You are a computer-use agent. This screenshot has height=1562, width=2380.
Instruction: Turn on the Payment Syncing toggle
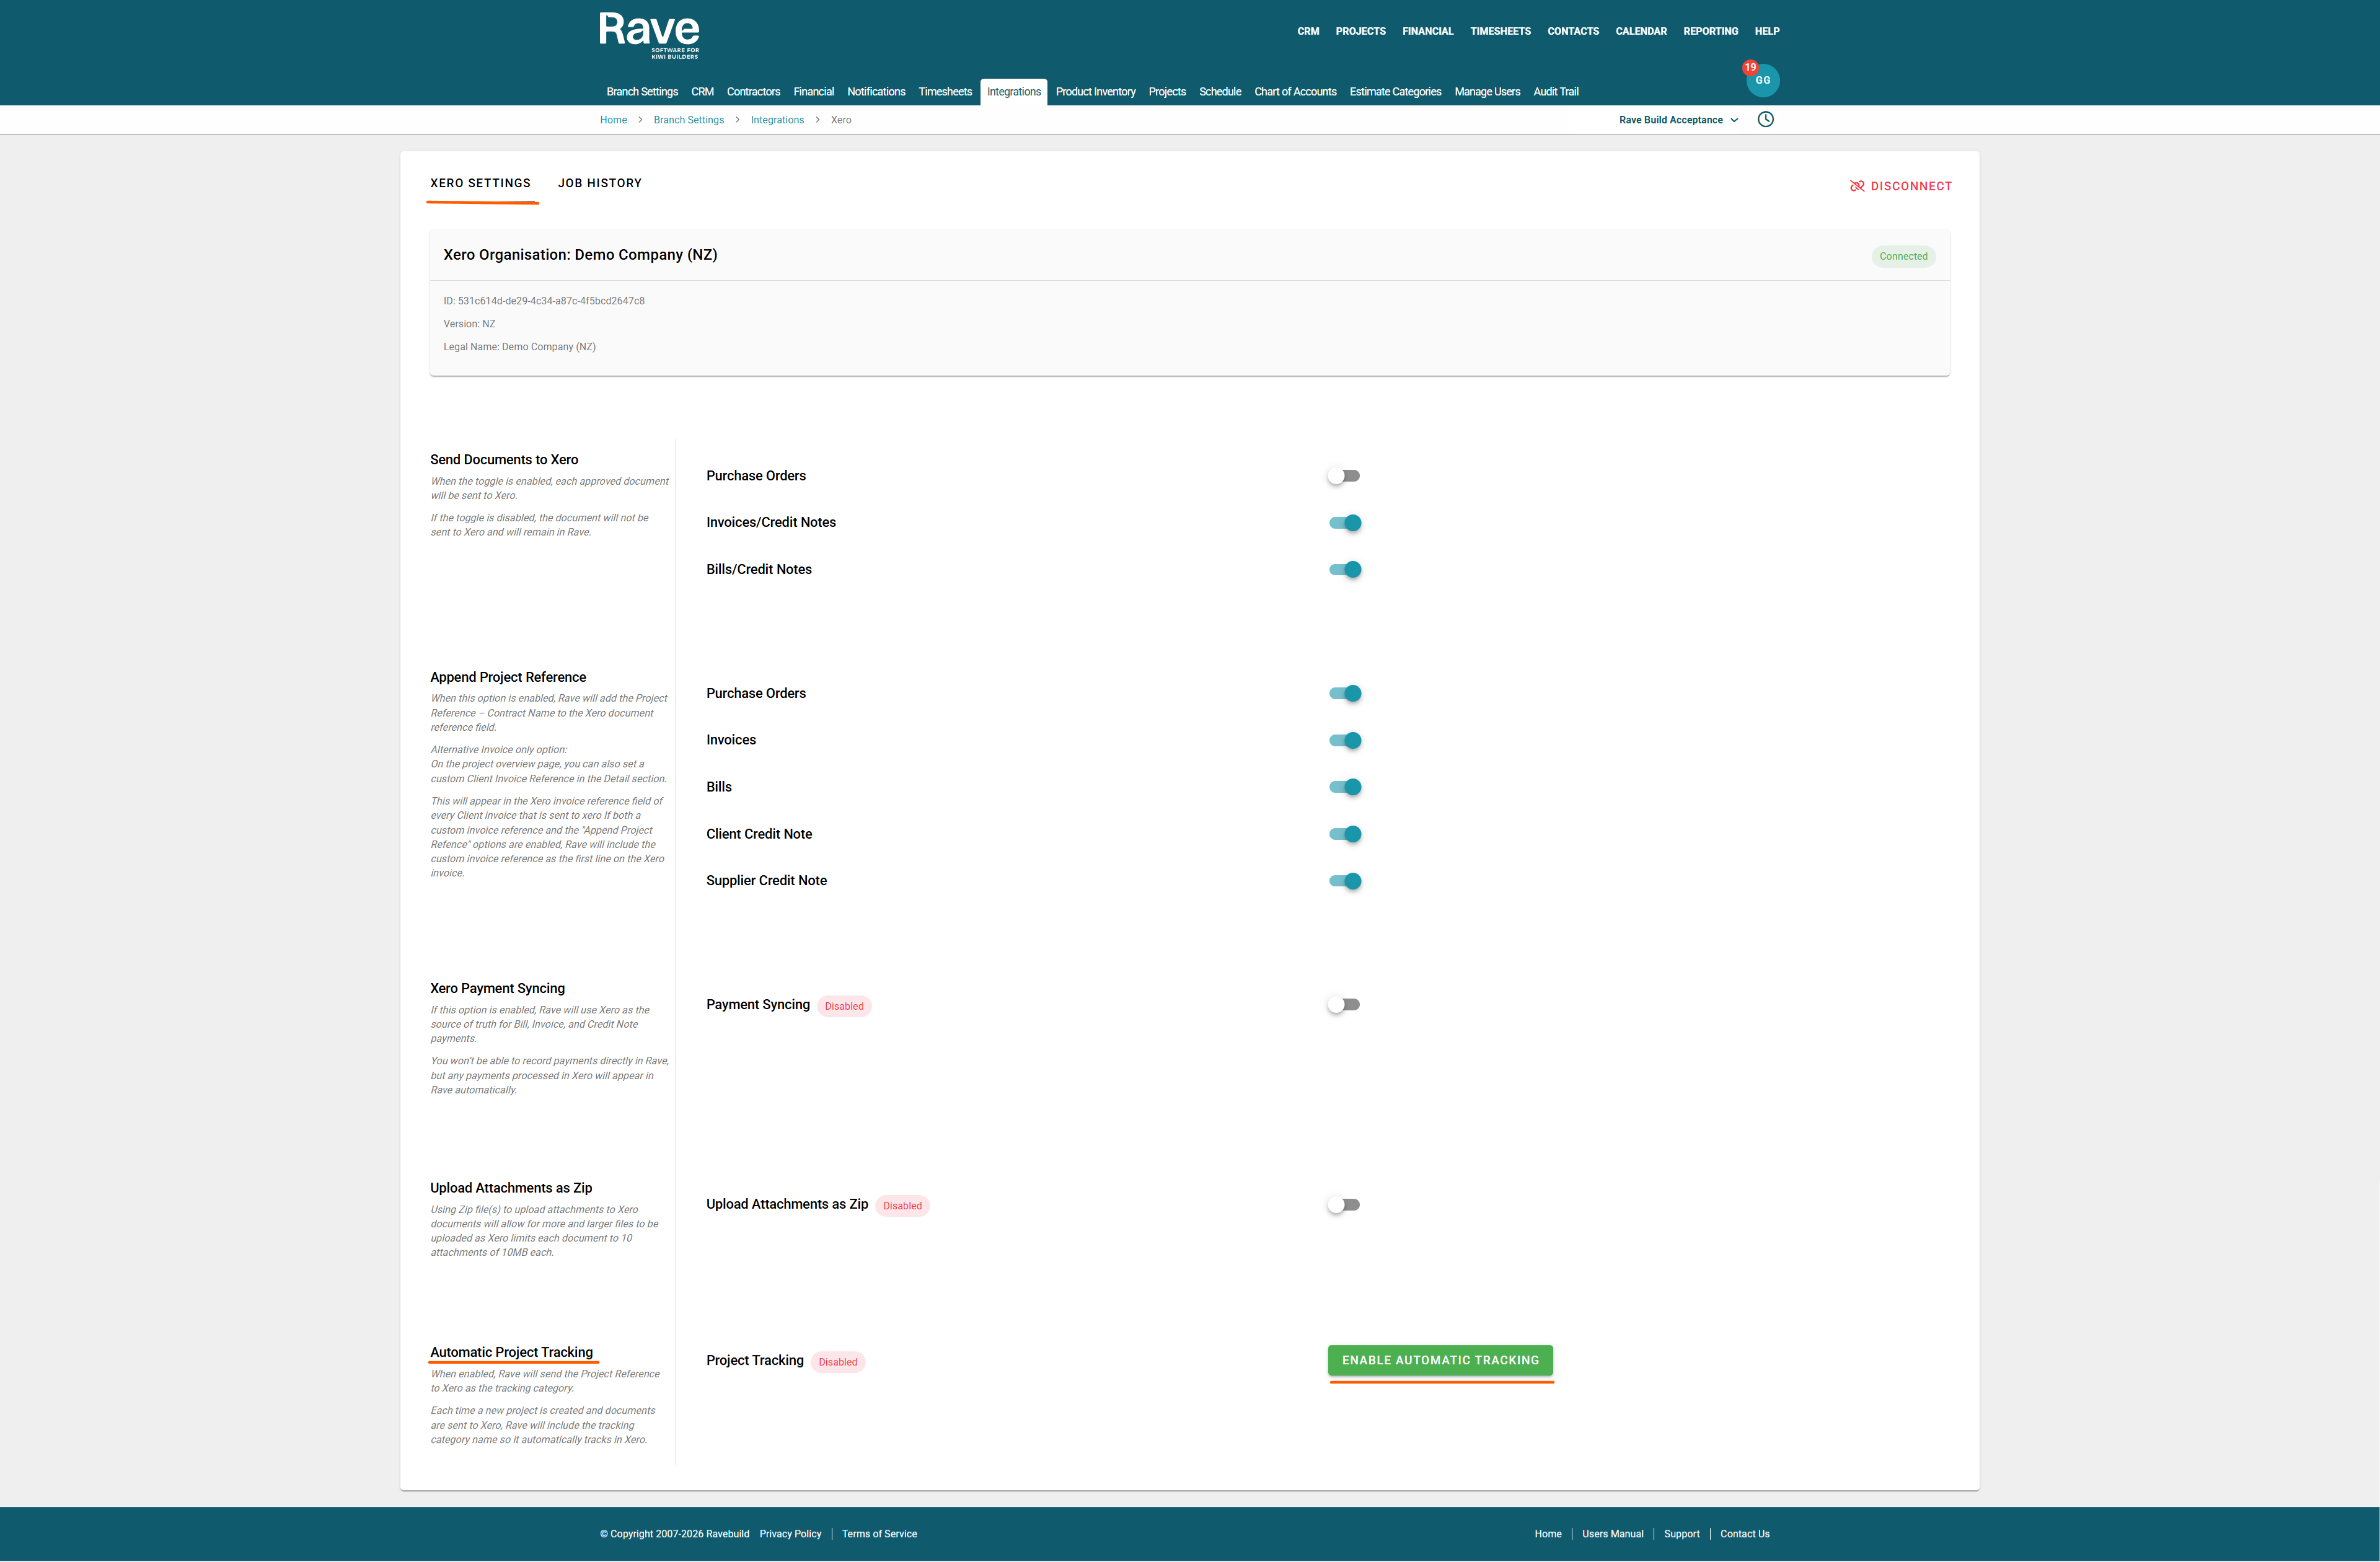(x=1344, y=1005)
